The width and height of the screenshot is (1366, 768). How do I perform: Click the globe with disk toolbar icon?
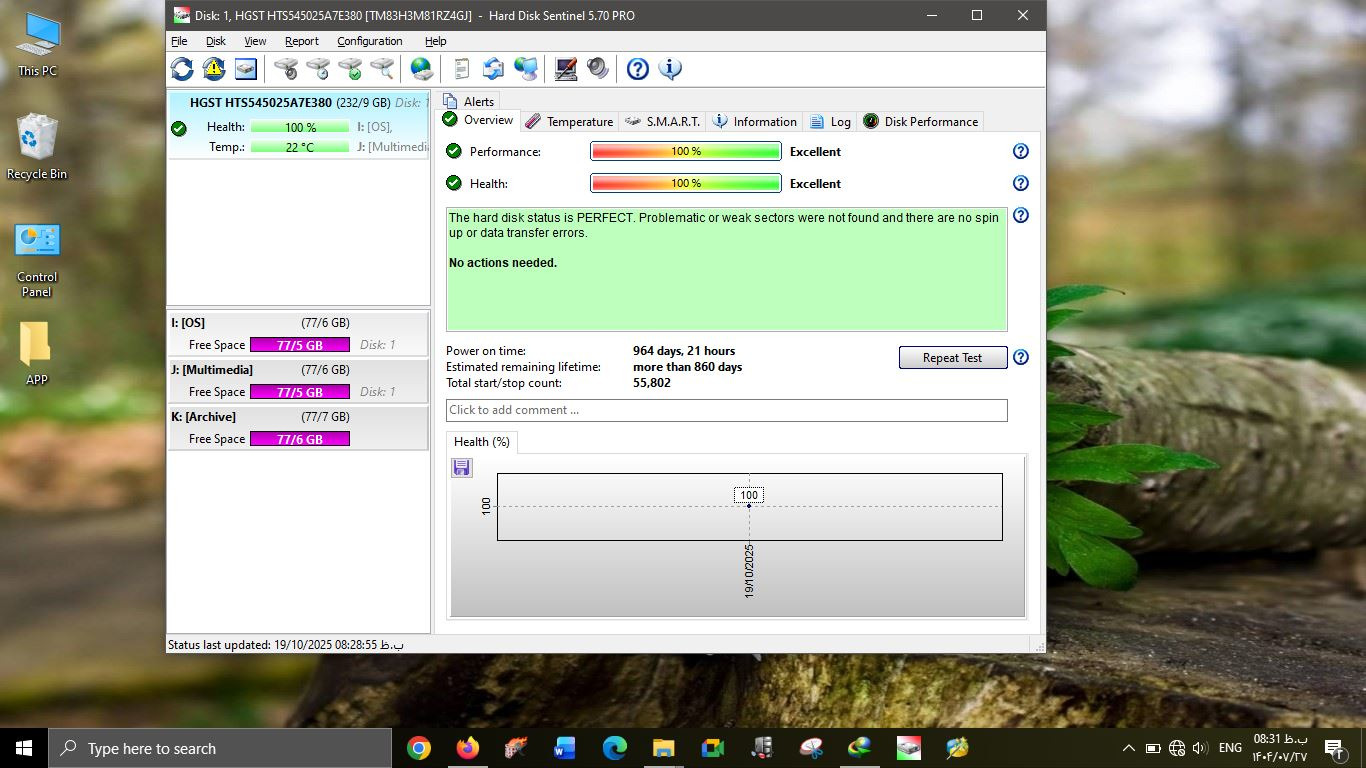coord(422,69)
